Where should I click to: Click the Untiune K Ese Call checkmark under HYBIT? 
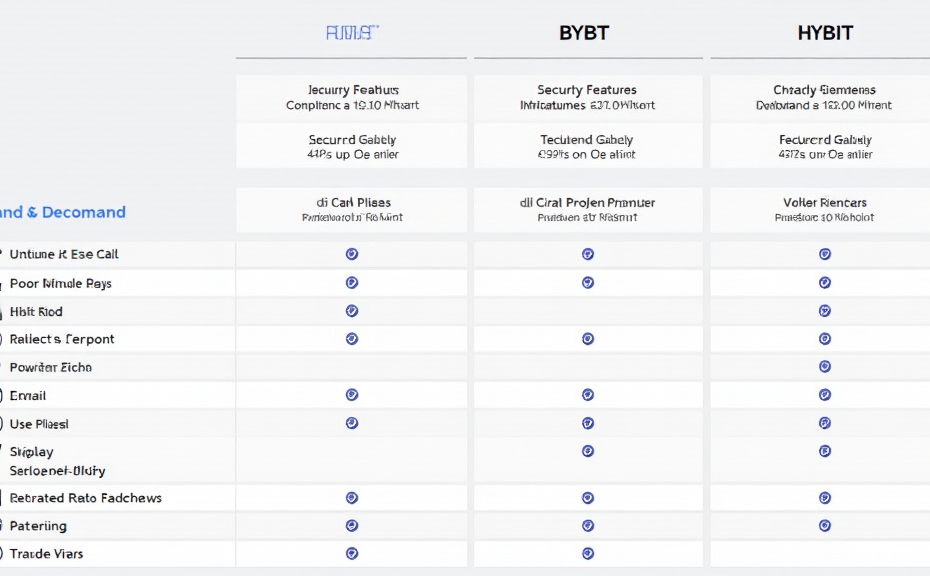(x=824, y=254)
